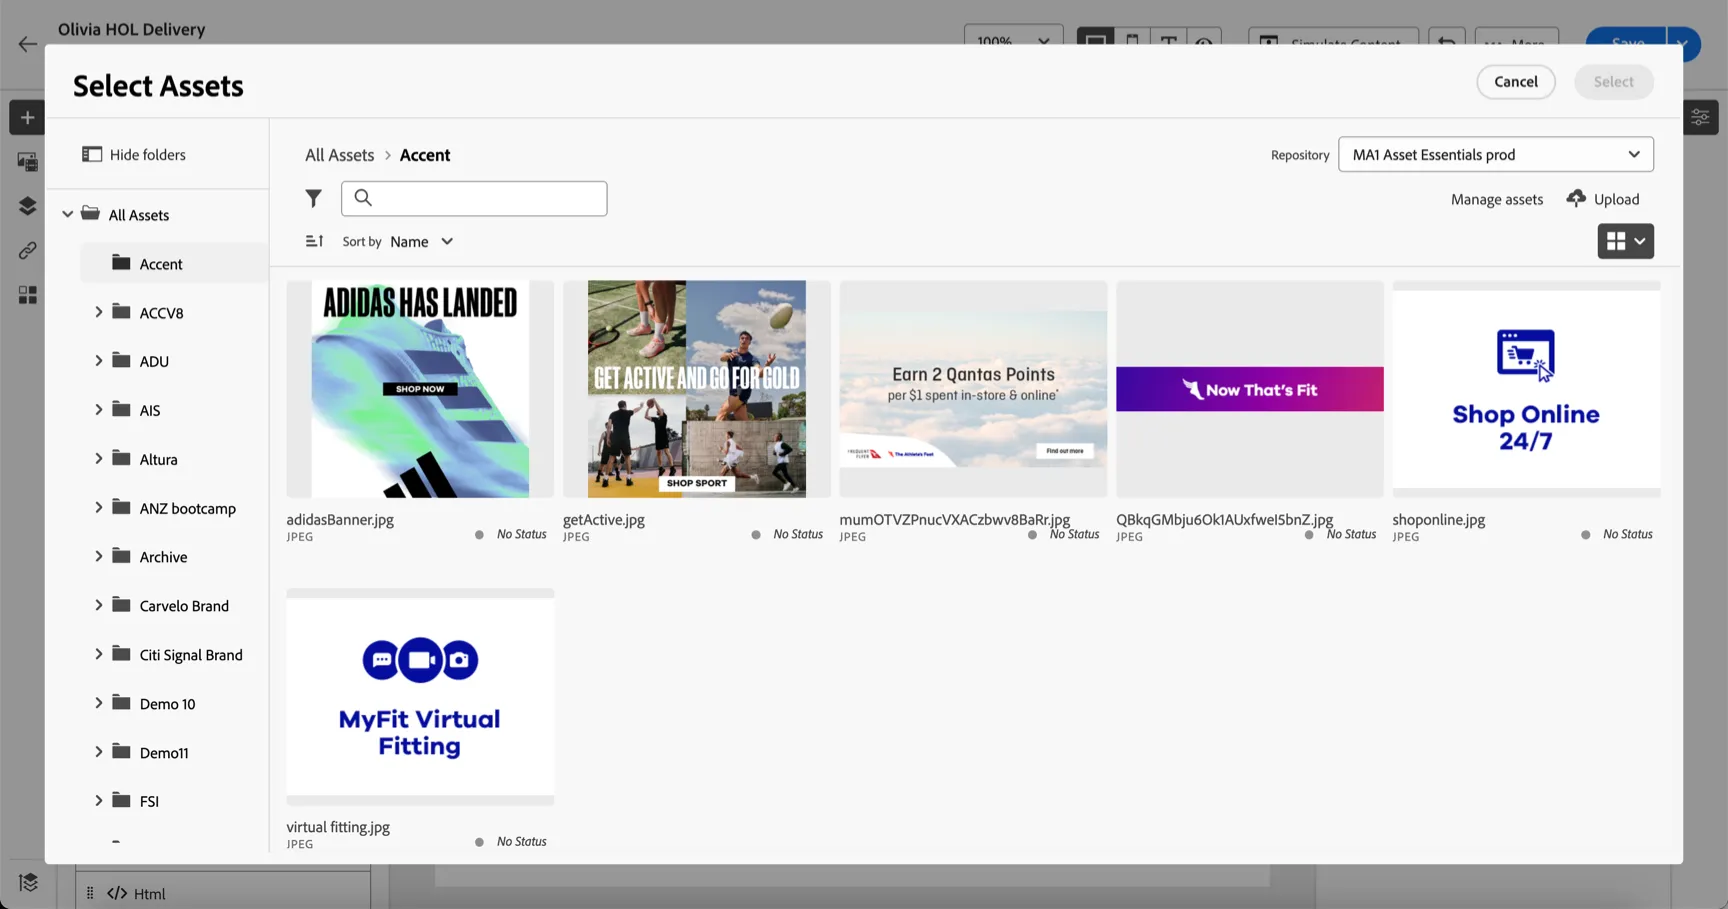
Task: Click the Accent folder icon
Action: [121, 262]
